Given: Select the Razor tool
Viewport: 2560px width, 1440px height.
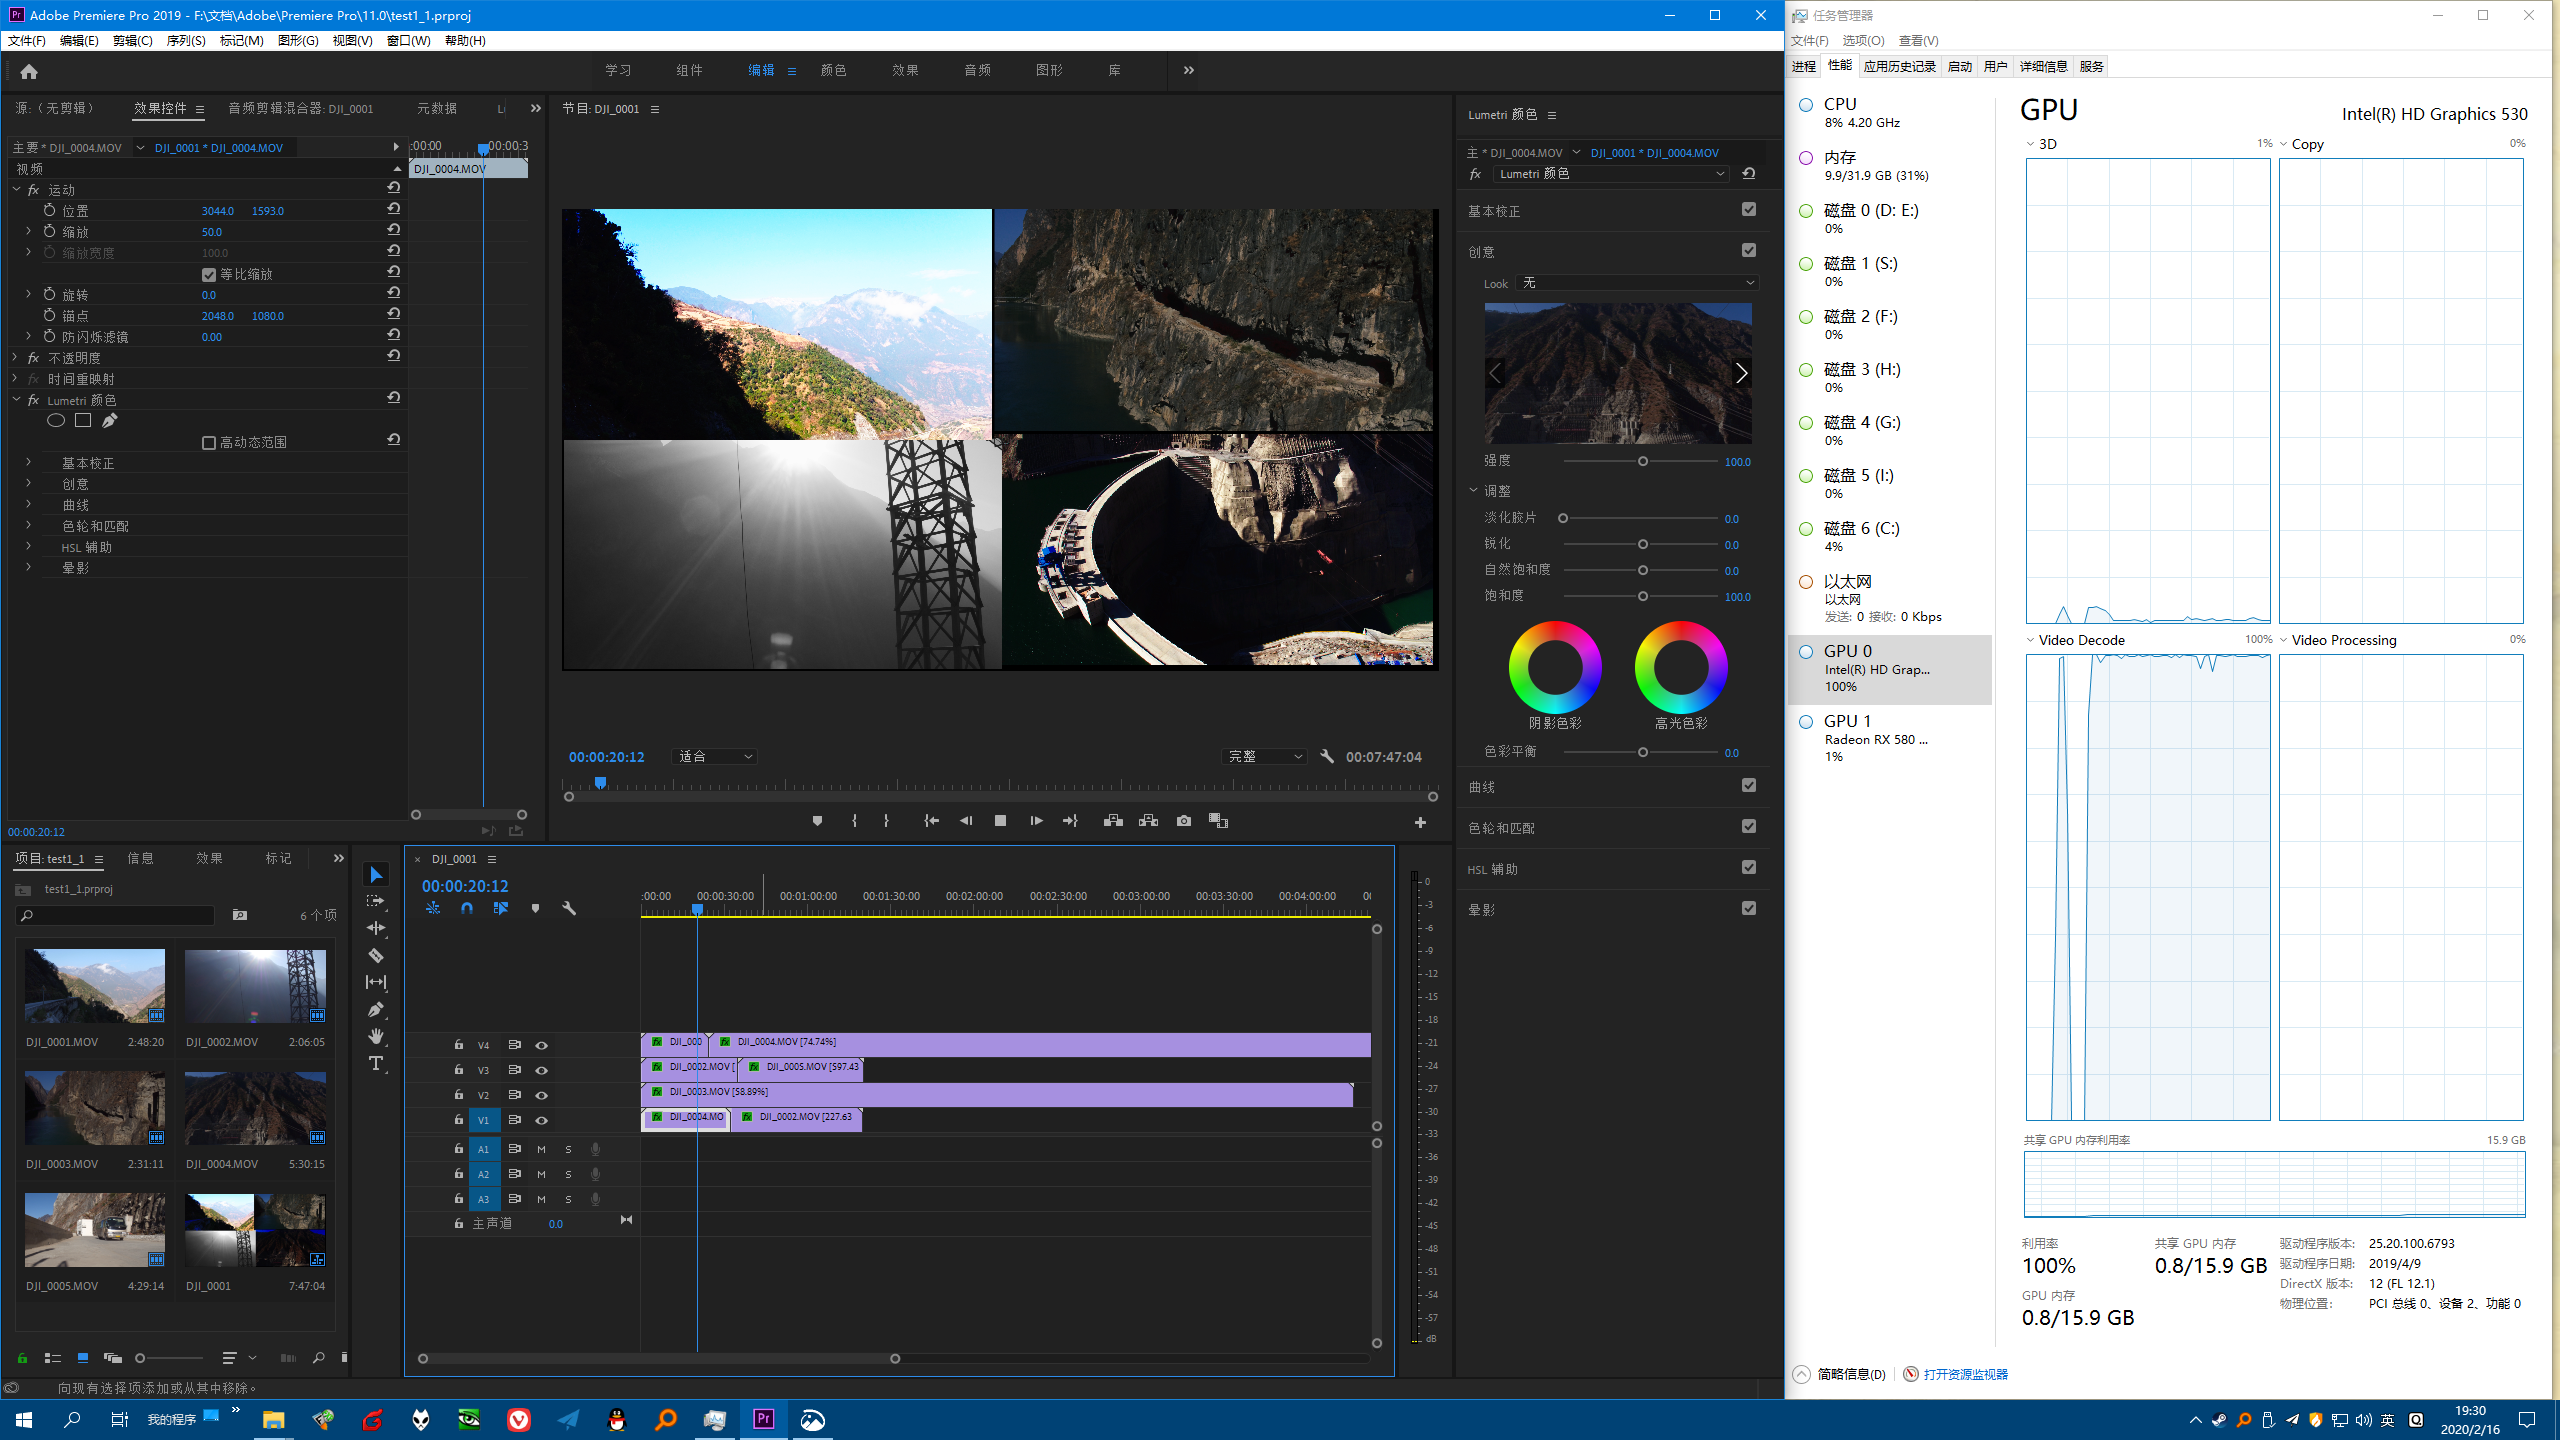Looking at the screenshot, I should (376, 955).
